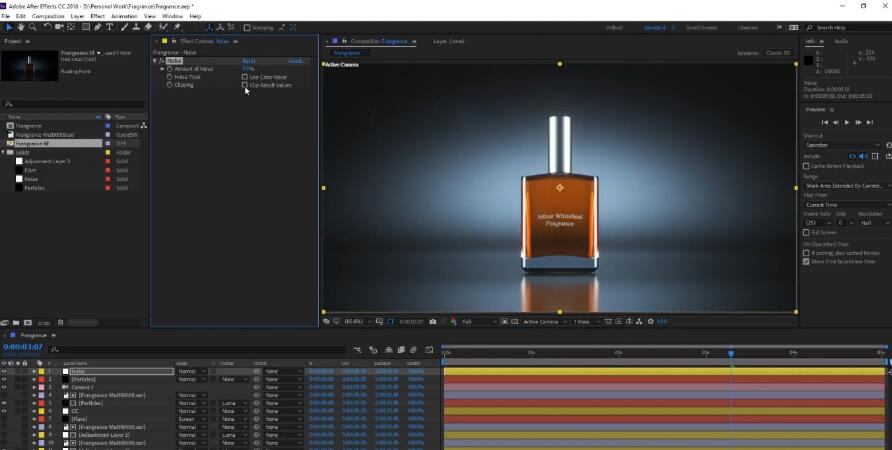Toggle motion blur switch in timeline header
This screenshot has height=450, width=892.
click(x=414, y=349)
